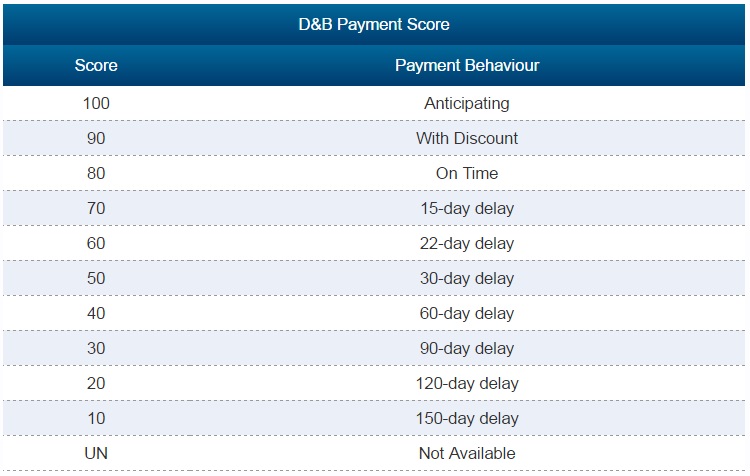
Task: Select the 90-day delay cell
Action: (467, 348)
